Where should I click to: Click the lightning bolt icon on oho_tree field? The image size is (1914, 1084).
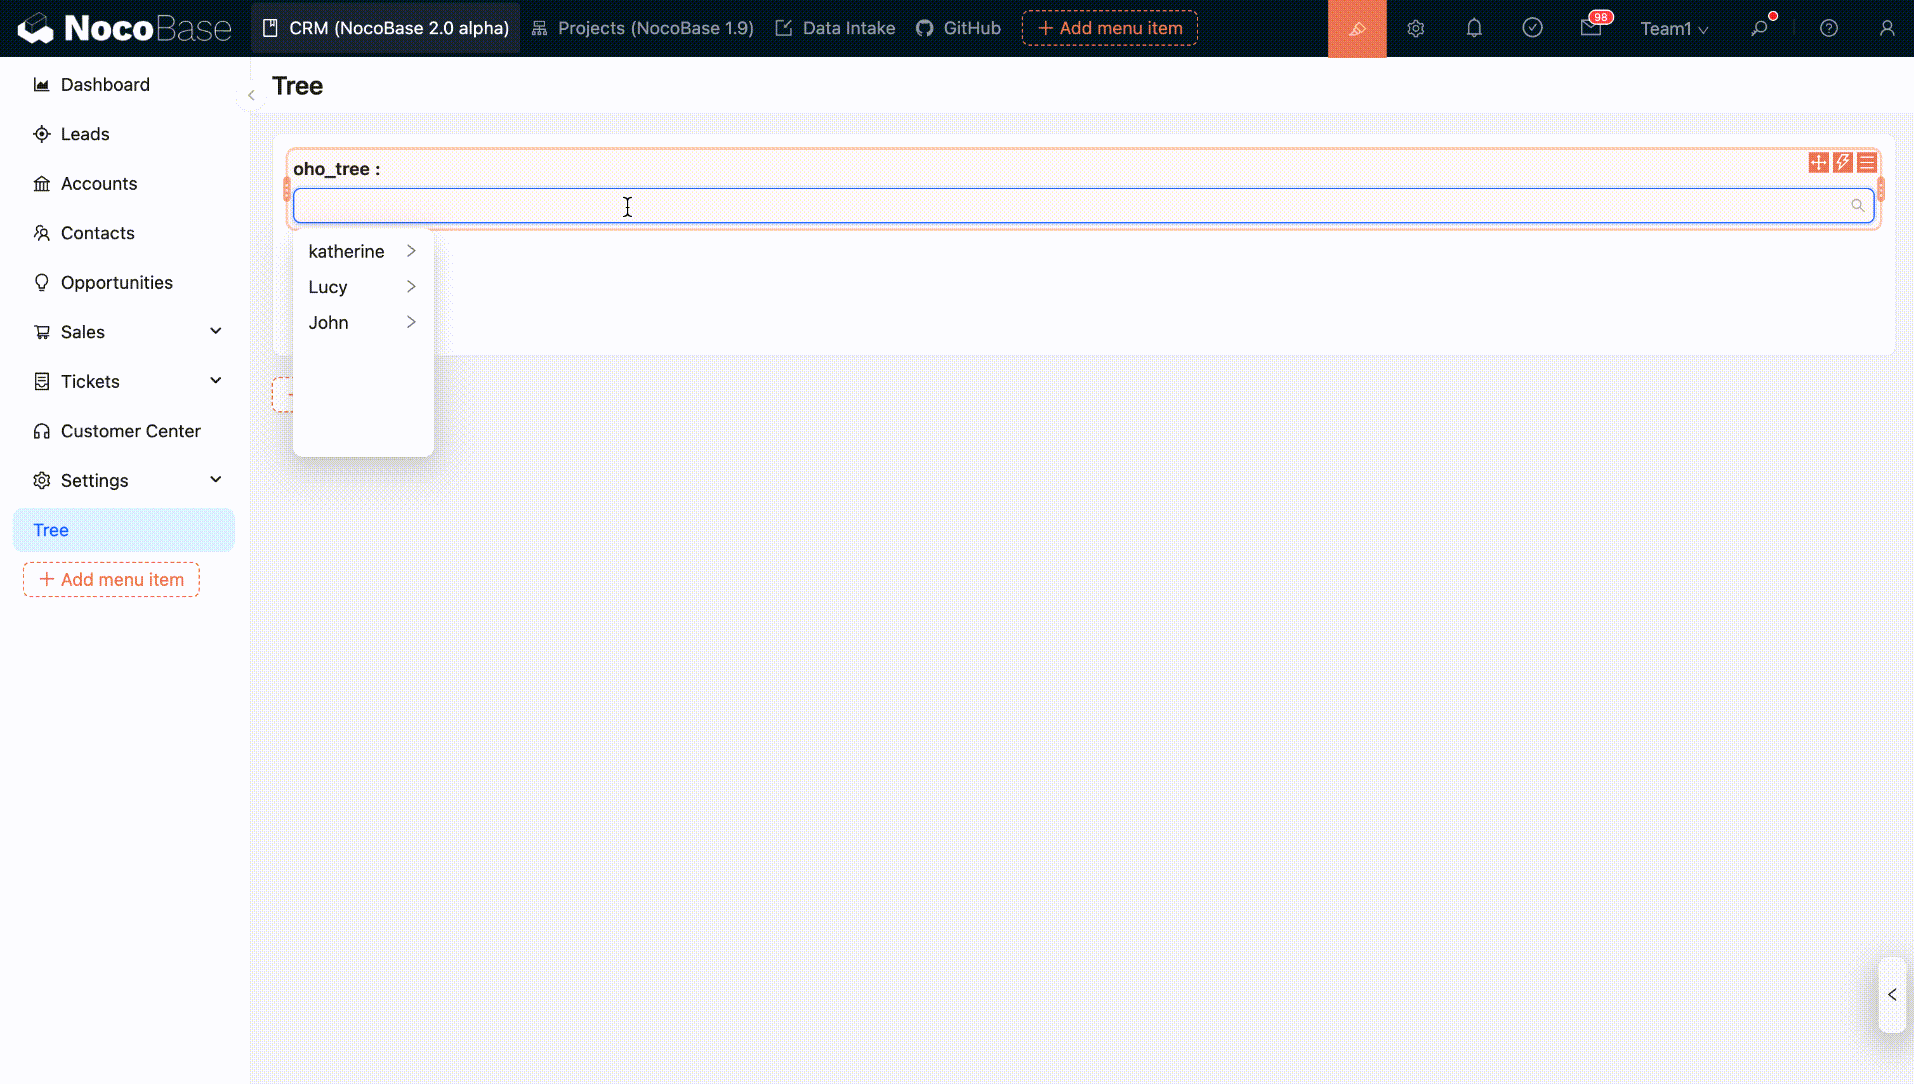(x=1842, y=162)
